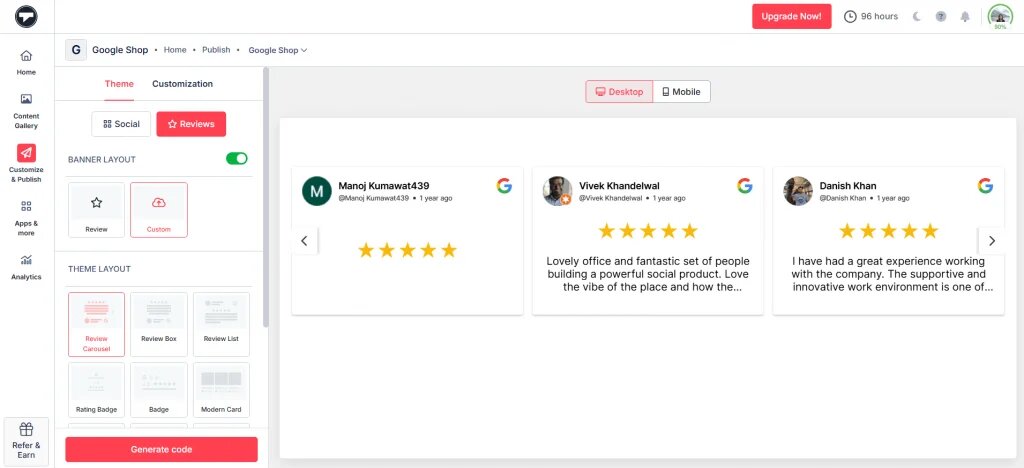This screenshot has height=468, width=1024.
Task: Open help via the question mark icon
Action: coord(940,16)
